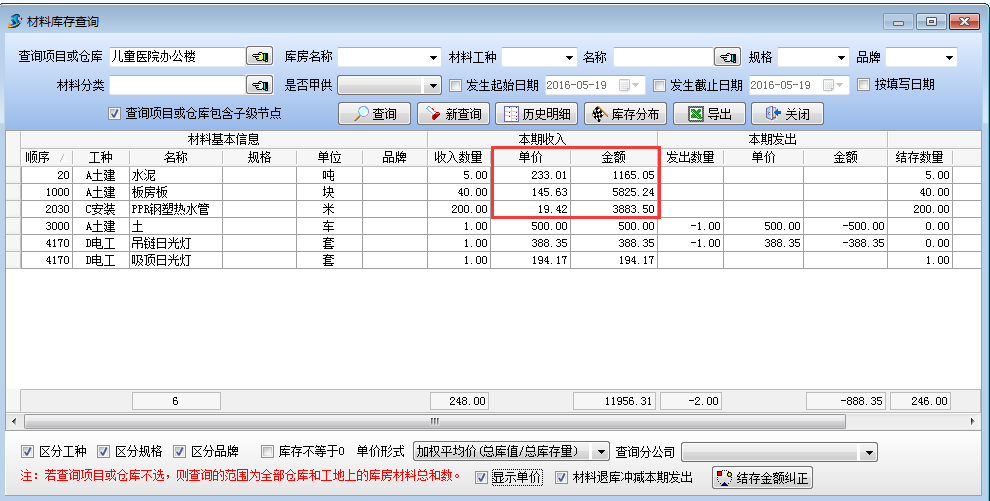Click the lookup icon beside 名称 field

727,57
